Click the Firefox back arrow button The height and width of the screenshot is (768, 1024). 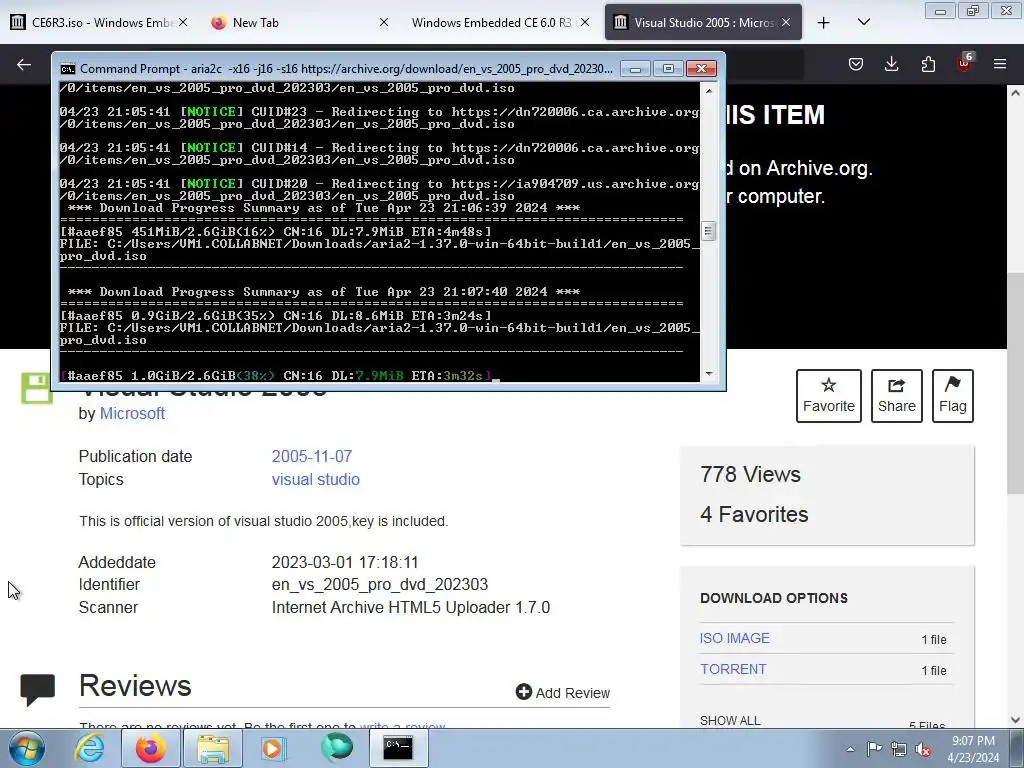[24, 64]
